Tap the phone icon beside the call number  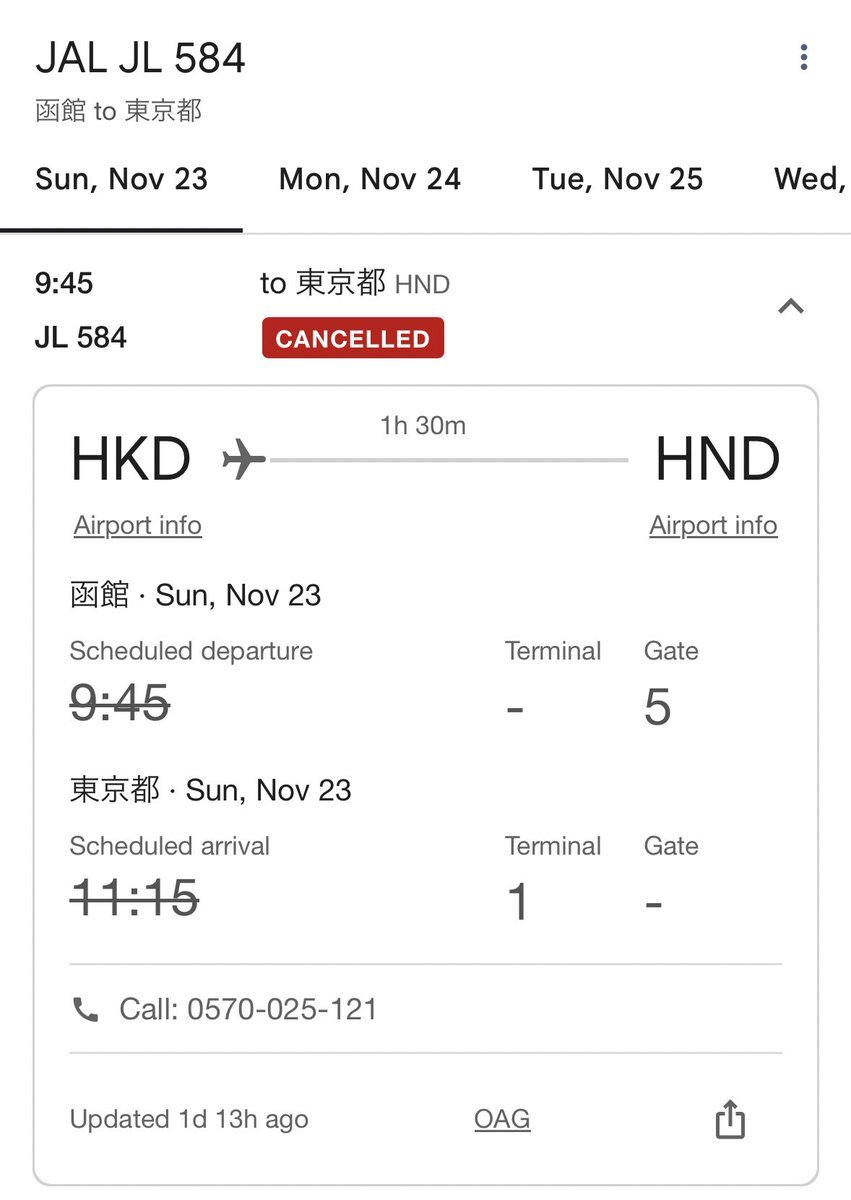pos(86,1010)
